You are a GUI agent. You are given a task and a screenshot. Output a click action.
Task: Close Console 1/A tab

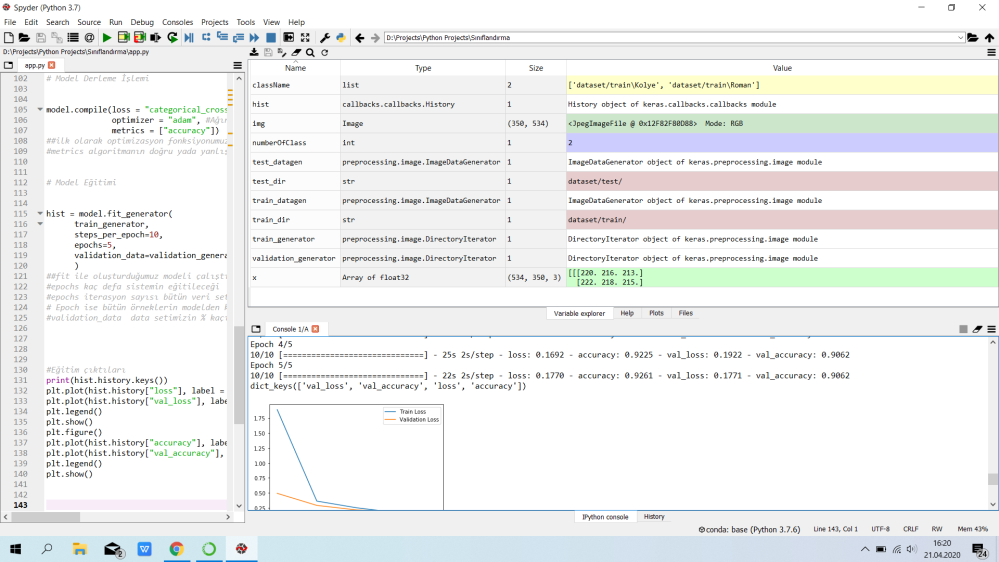pos(315,329)
